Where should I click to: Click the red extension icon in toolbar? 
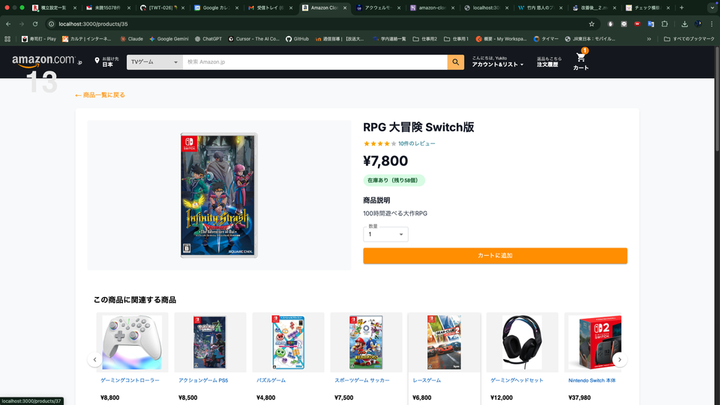pyautogui.click(x=637, y=24)
